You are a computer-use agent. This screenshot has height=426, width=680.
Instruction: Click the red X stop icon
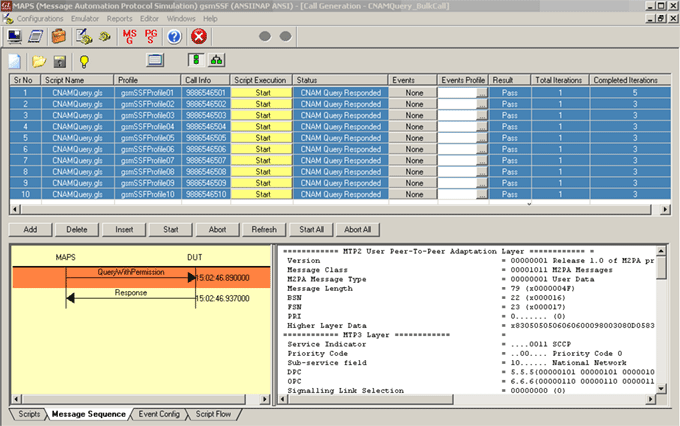[x=197, y=37]
